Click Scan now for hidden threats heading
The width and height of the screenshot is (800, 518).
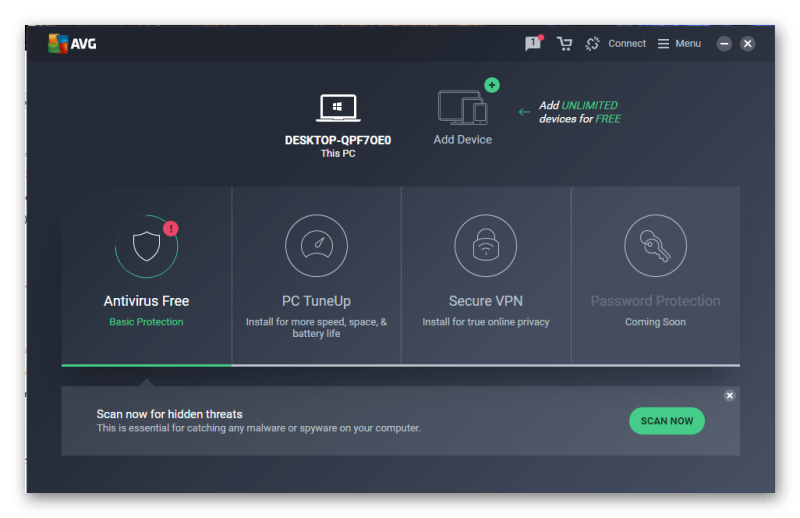tap(169, 414)
